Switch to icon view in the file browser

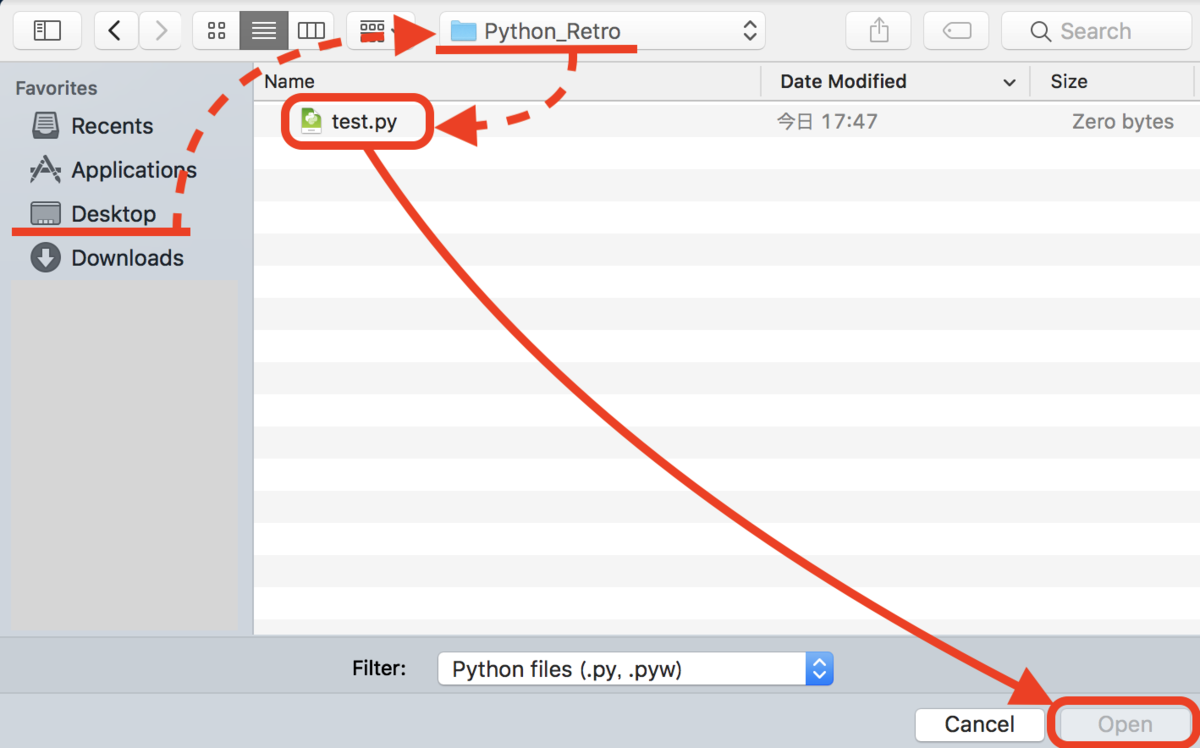[x=216, y=30]
